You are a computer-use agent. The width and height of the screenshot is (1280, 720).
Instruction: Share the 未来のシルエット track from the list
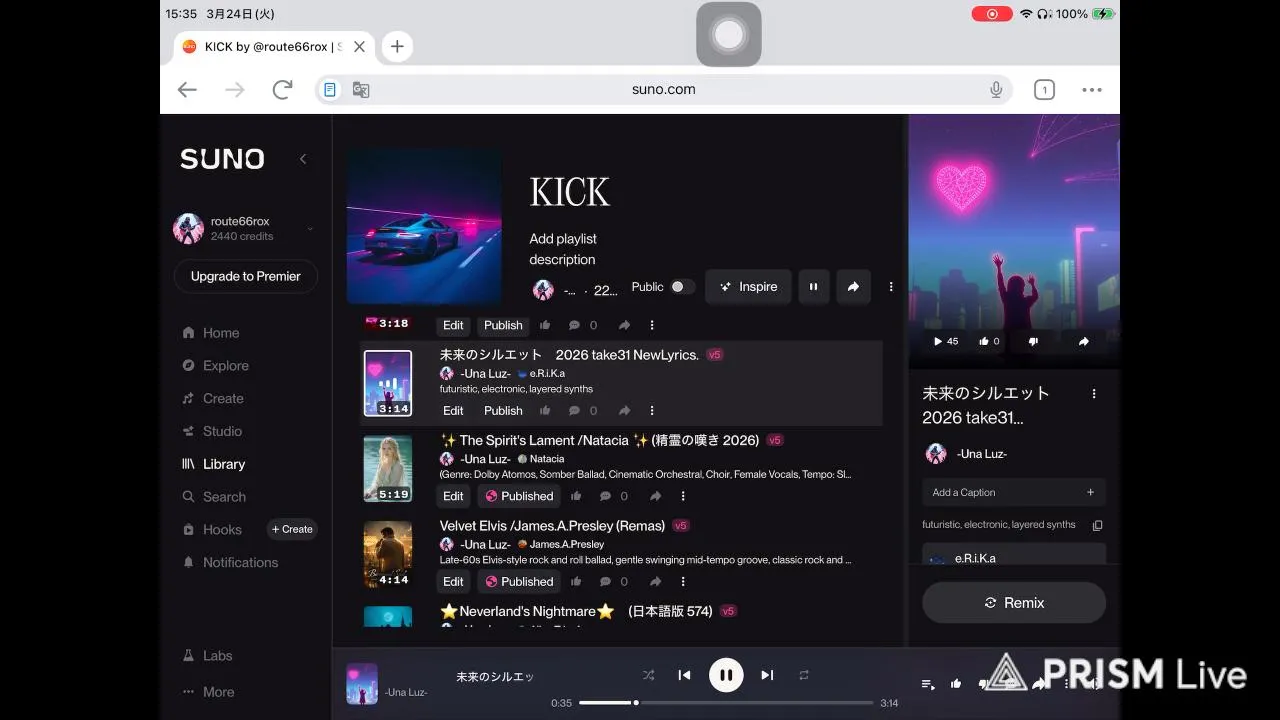coord(624,411)
